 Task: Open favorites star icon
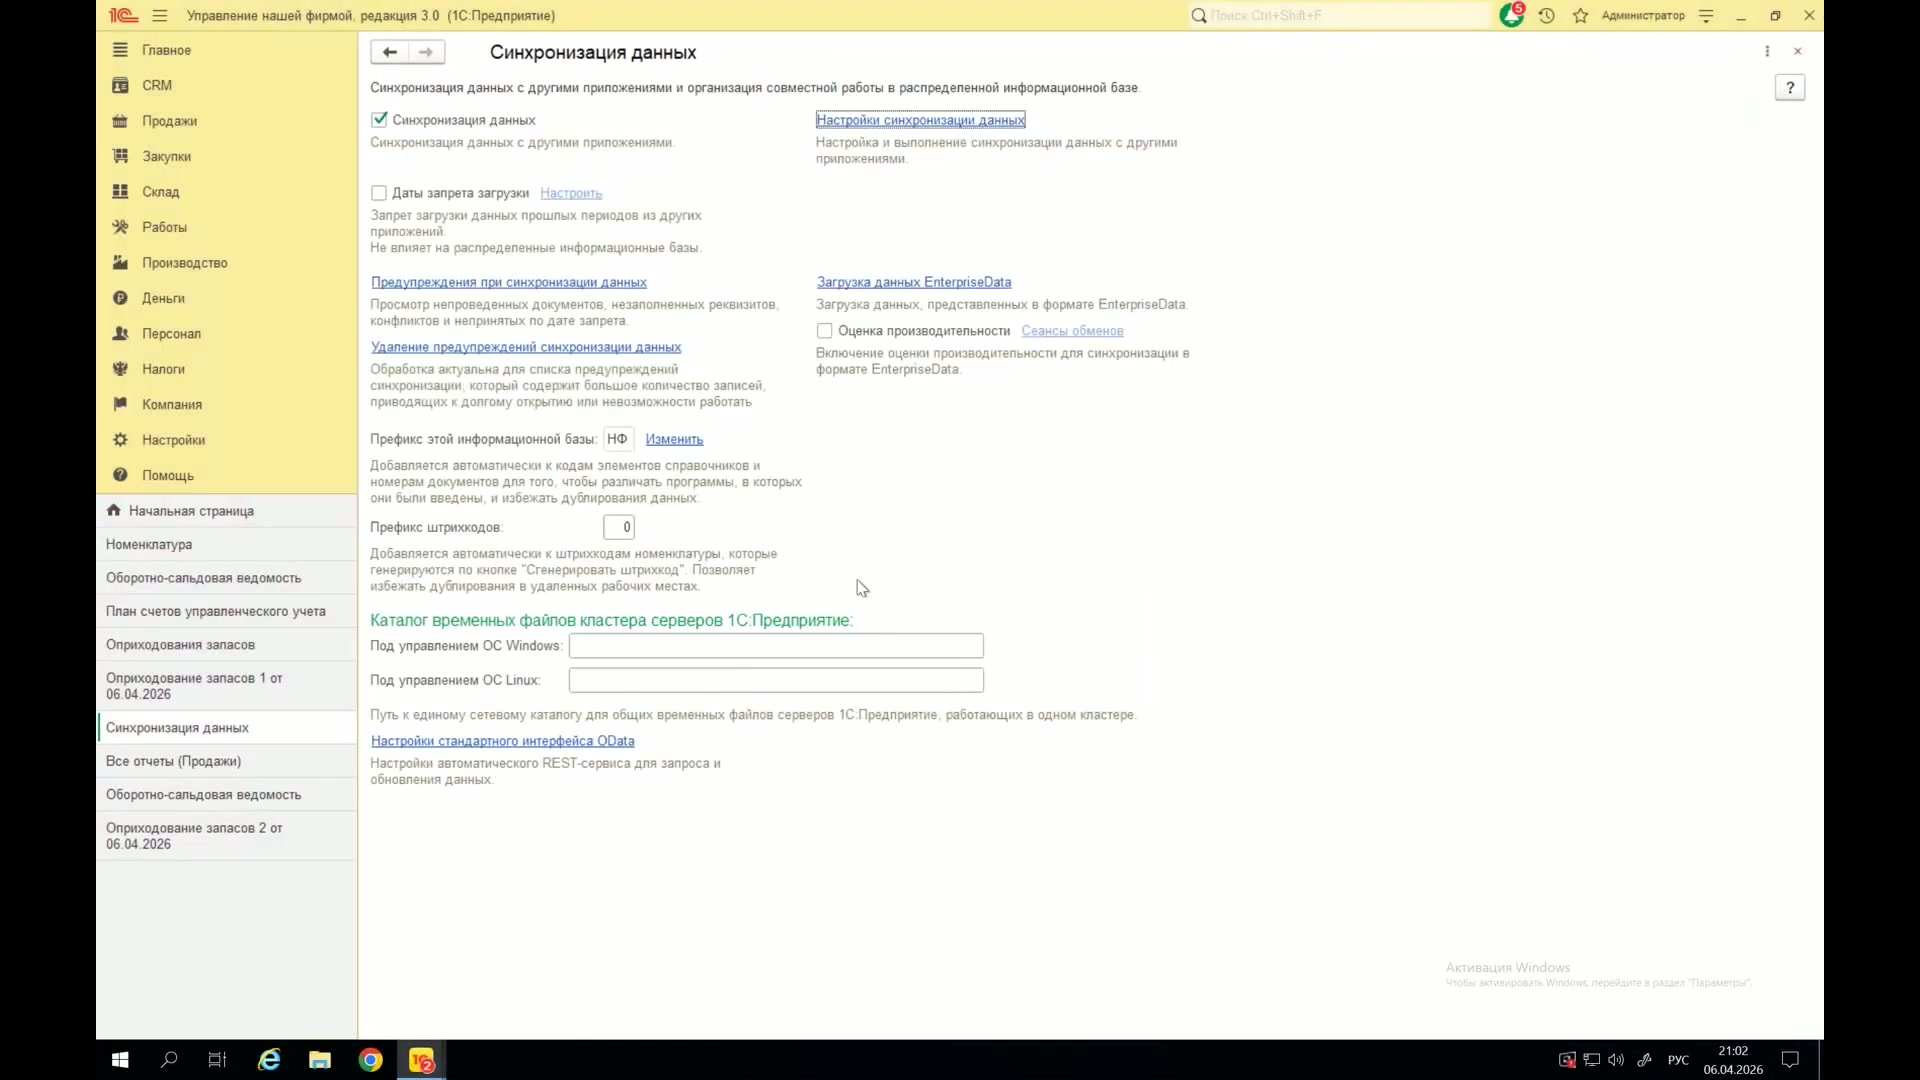[1580, 16]
